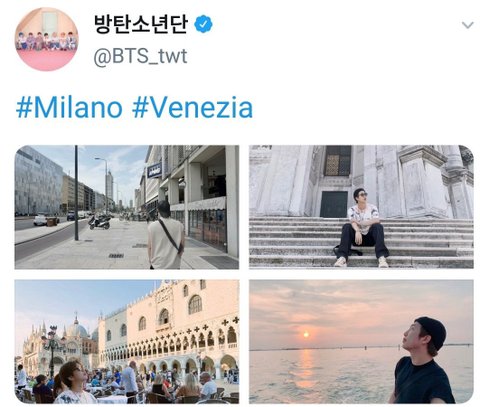Click the 방탄소년단 display name

141,24
